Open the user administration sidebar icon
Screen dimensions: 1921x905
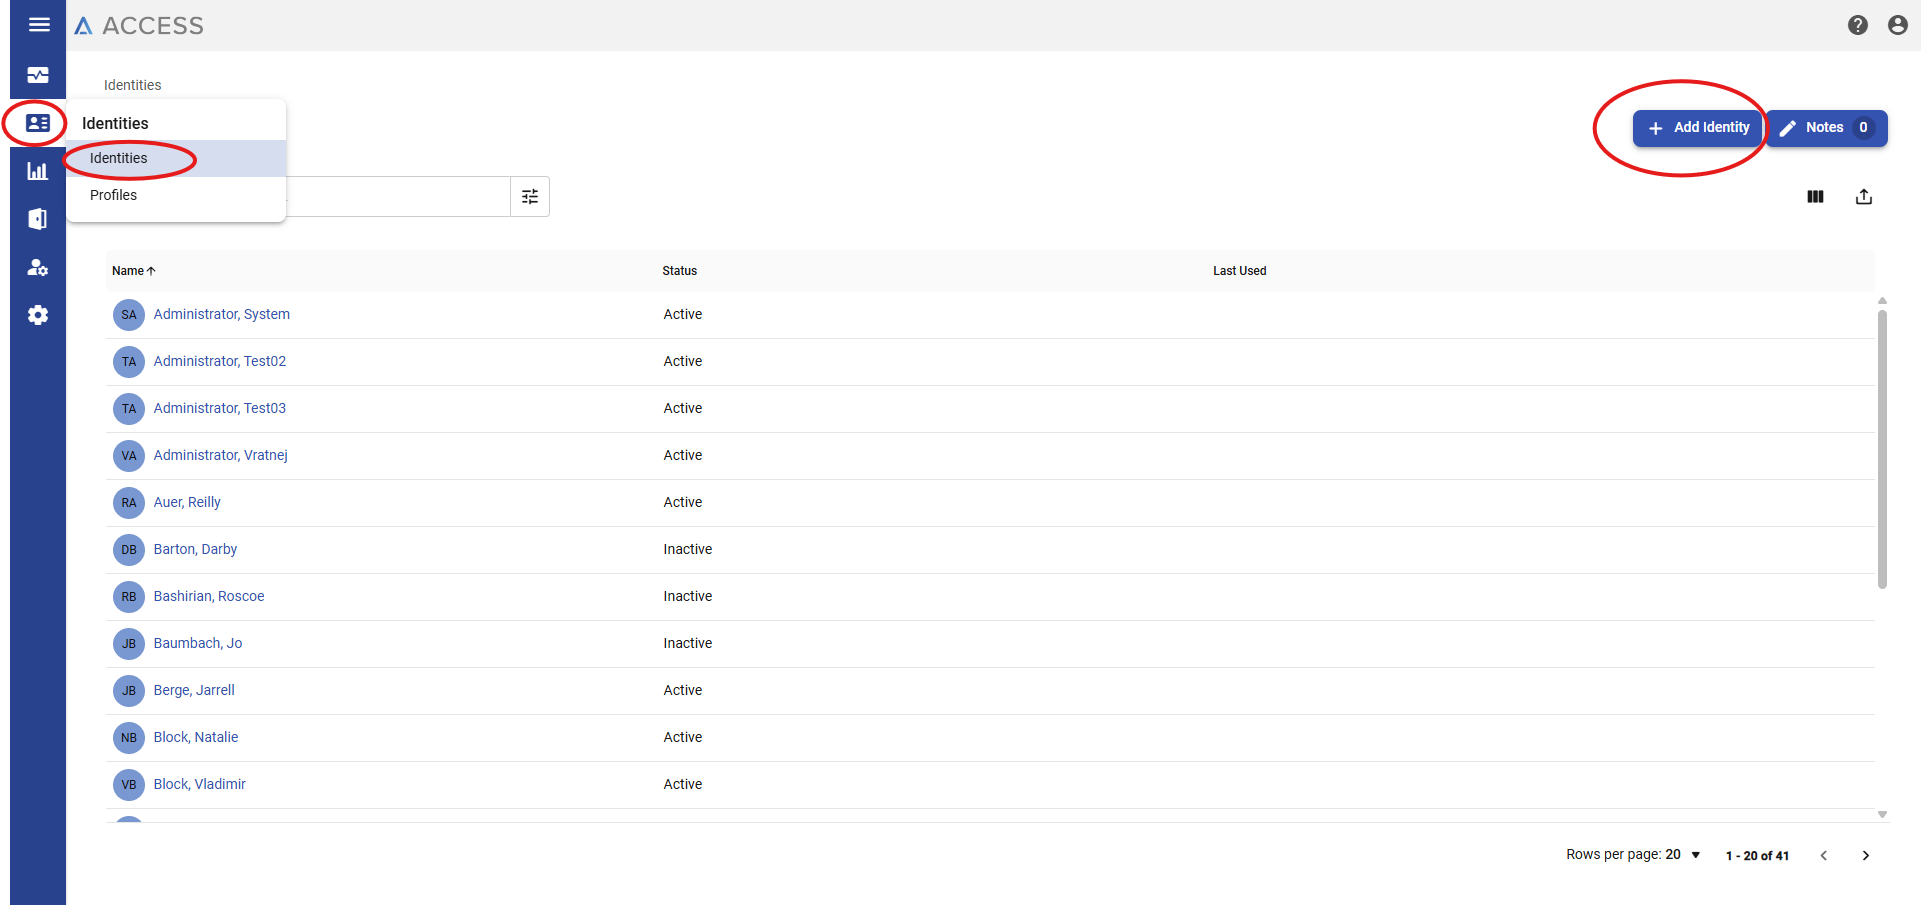tap(38, 267)
